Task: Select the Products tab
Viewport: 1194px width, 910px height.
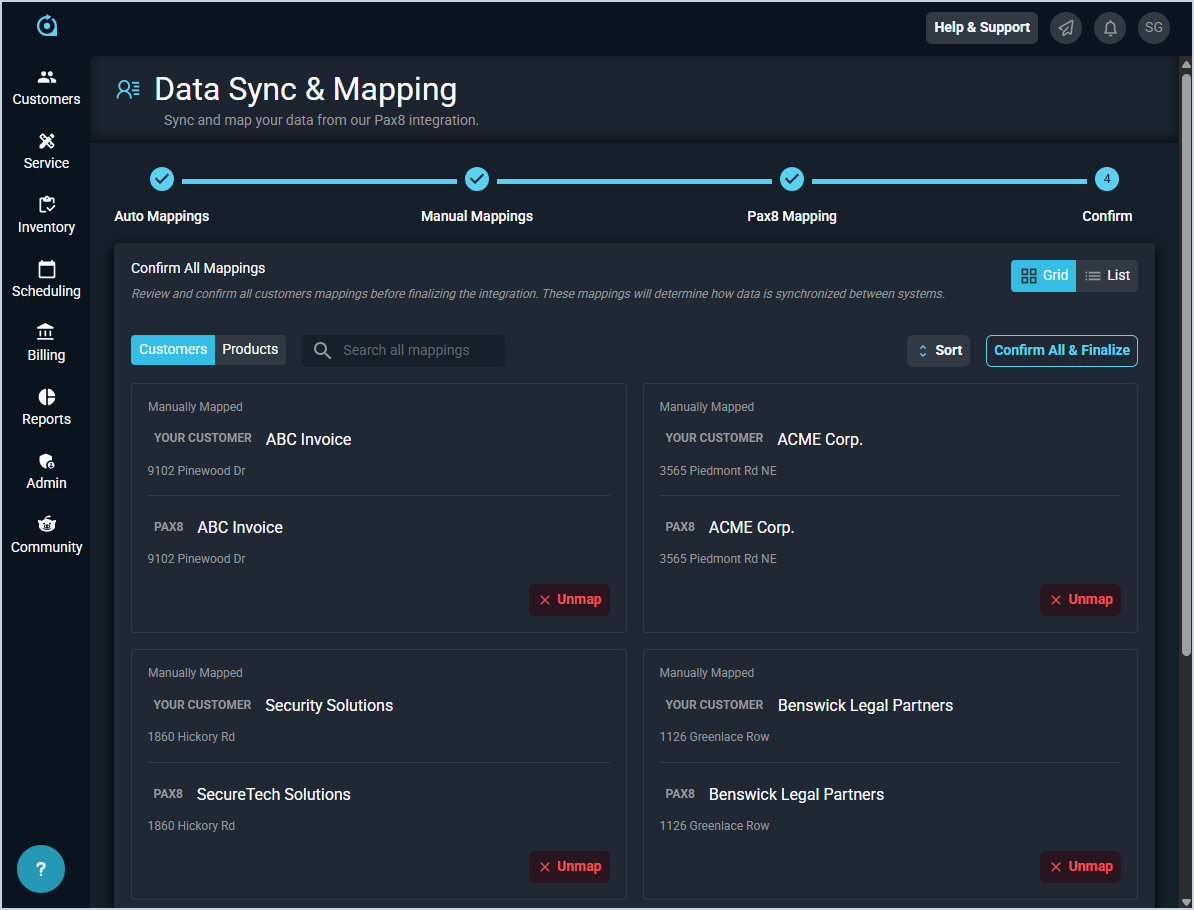Action: tap(250, 350)
